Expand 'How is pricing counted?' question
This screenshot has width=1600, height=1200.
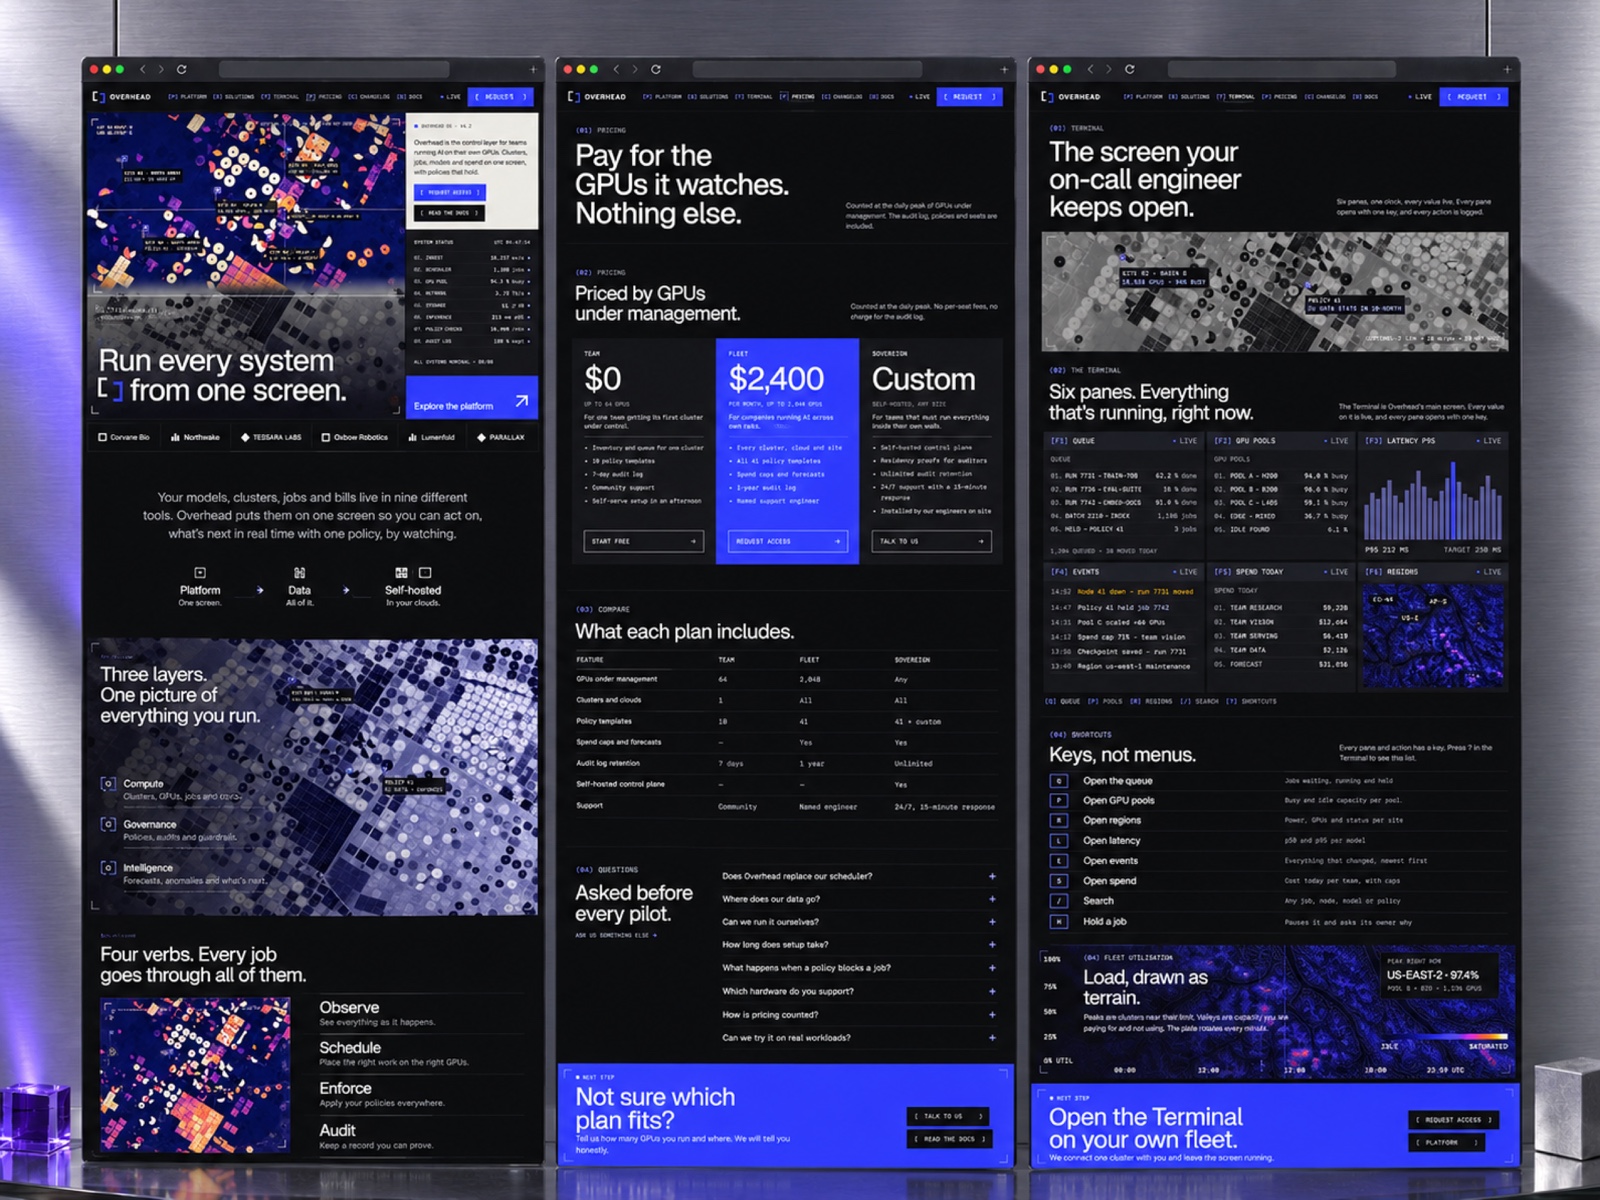tap(992, 1015)
